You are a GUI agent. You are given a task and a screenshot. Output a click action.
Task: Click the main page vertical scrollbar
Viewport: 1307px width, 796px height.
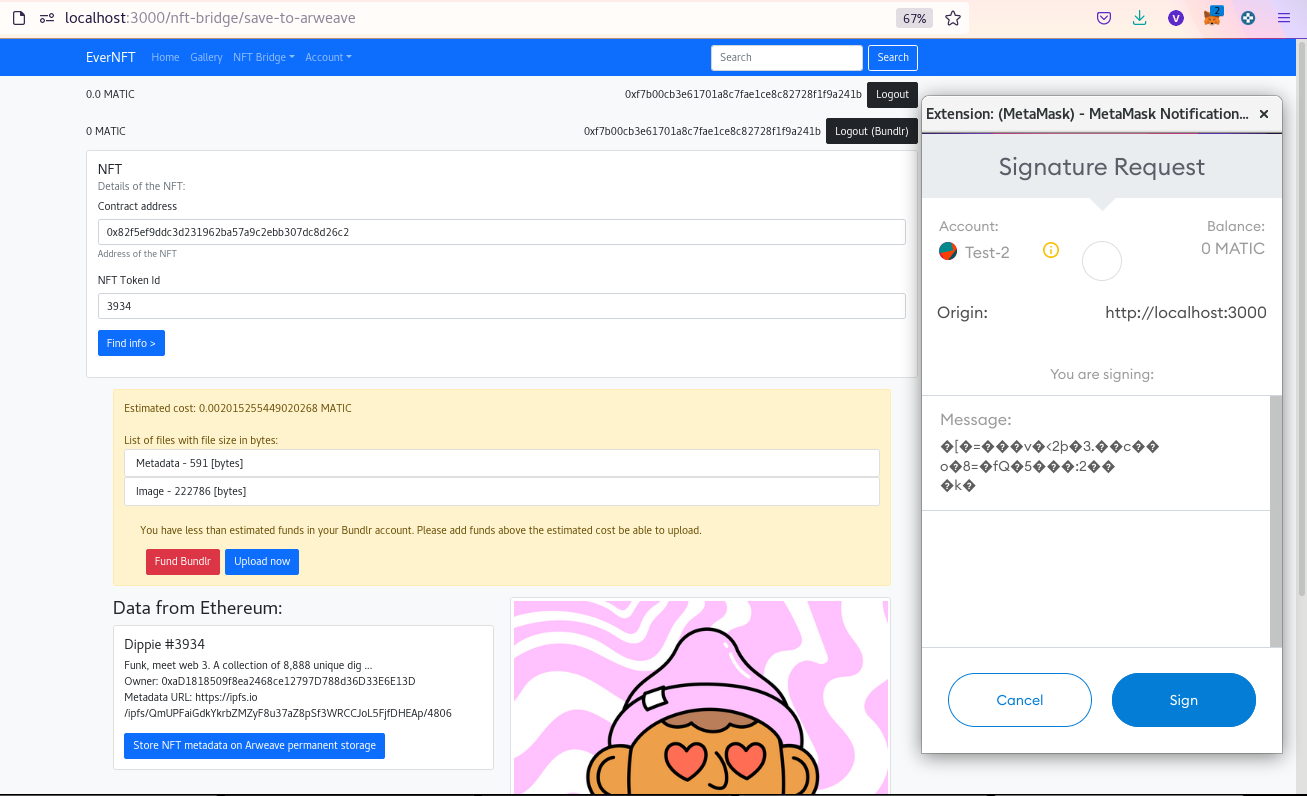click(x=1300, y=320)
